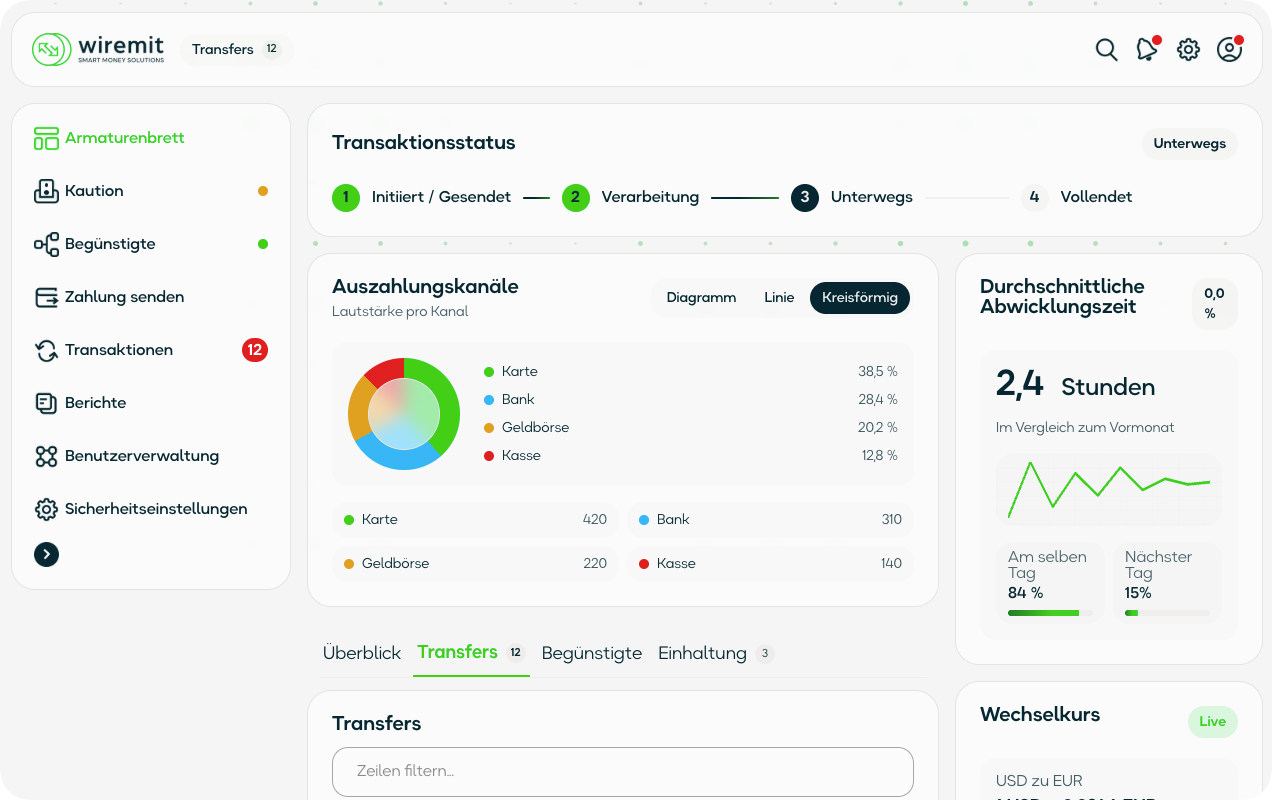Viewport: 1272px width, 800px height.
Task: Click the wiremit logo
Action: [98, 49]
